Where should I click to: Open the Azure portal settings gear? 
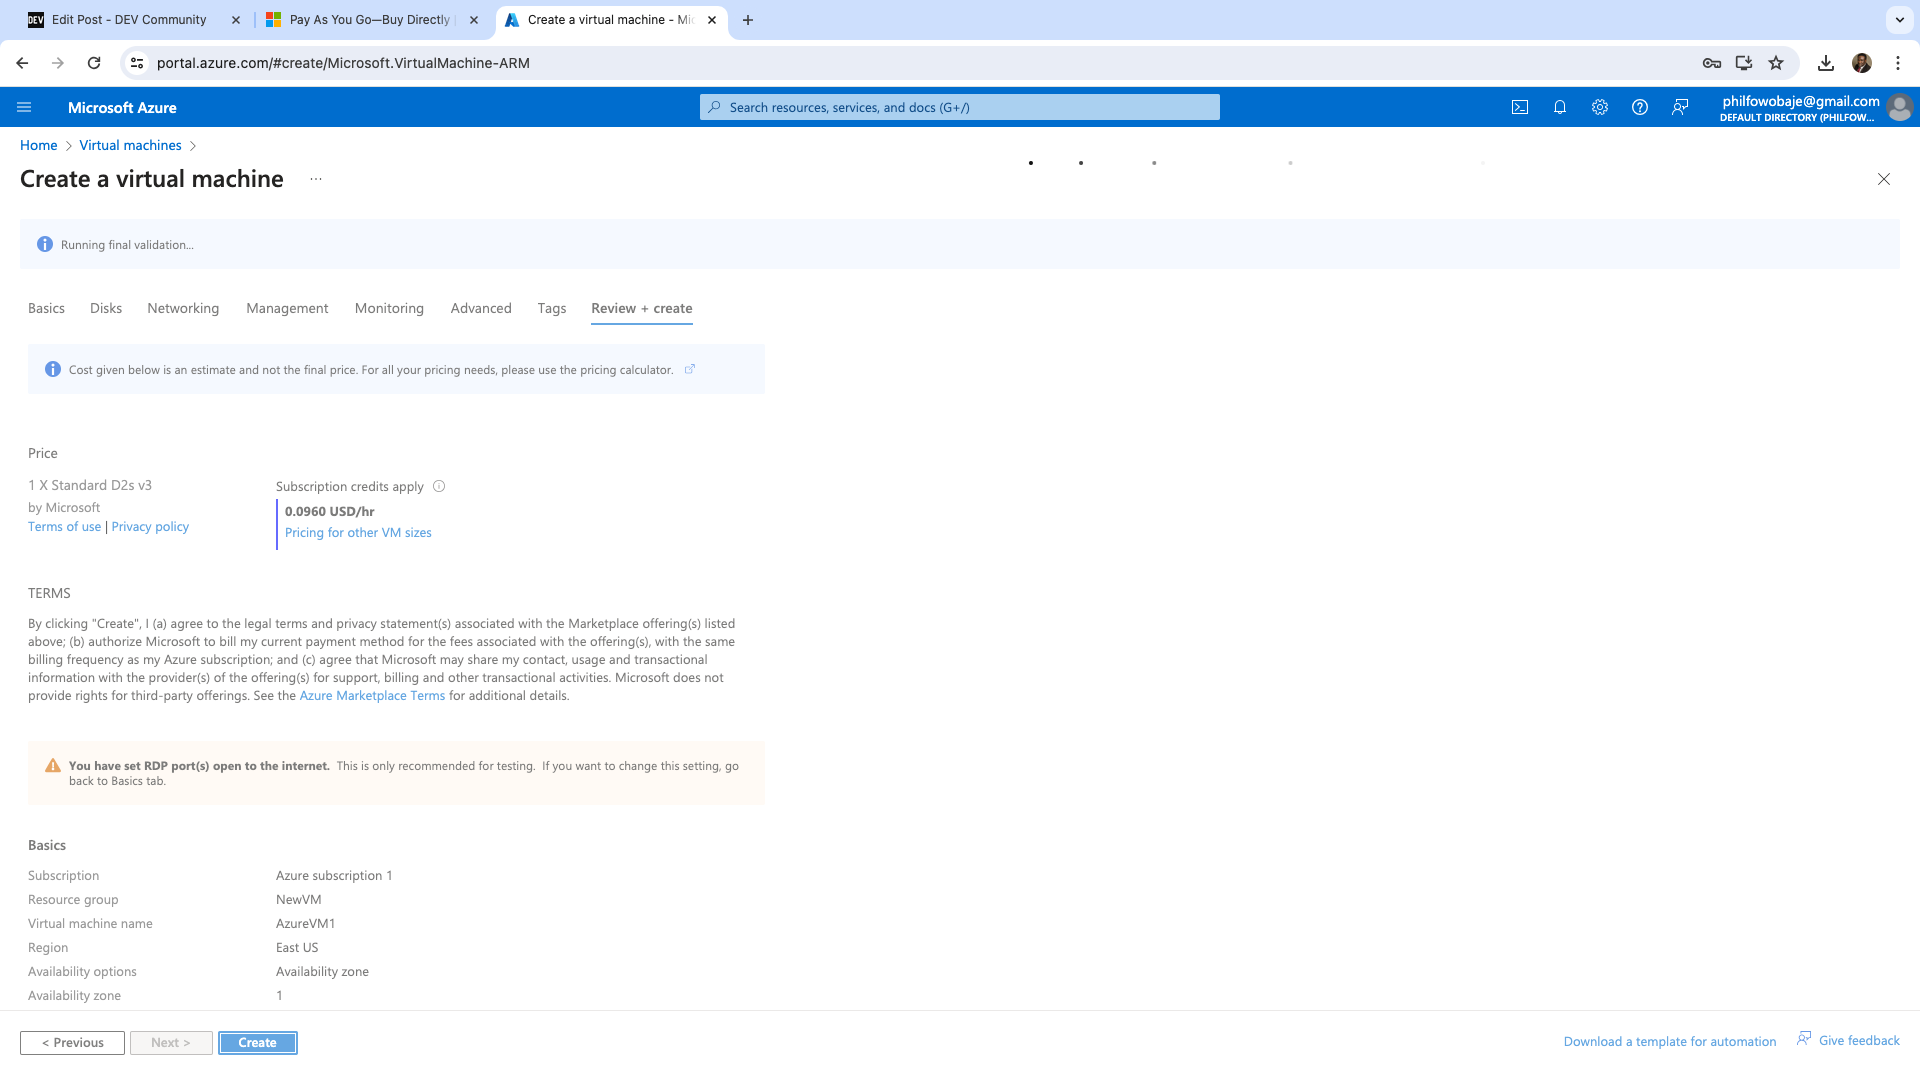click(1600, 107)
